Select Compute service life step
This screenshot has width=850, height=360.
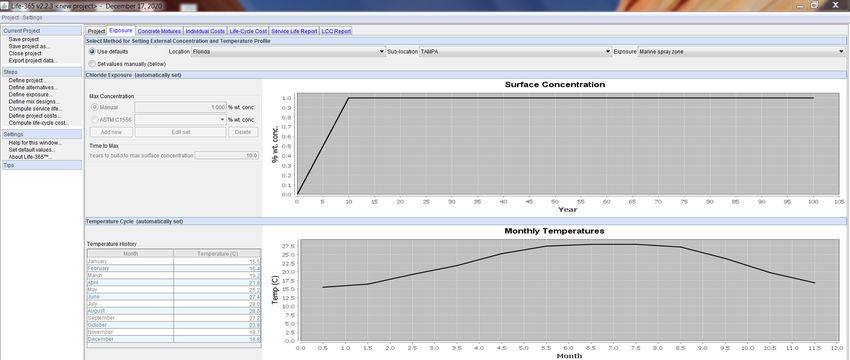(35, 108)
